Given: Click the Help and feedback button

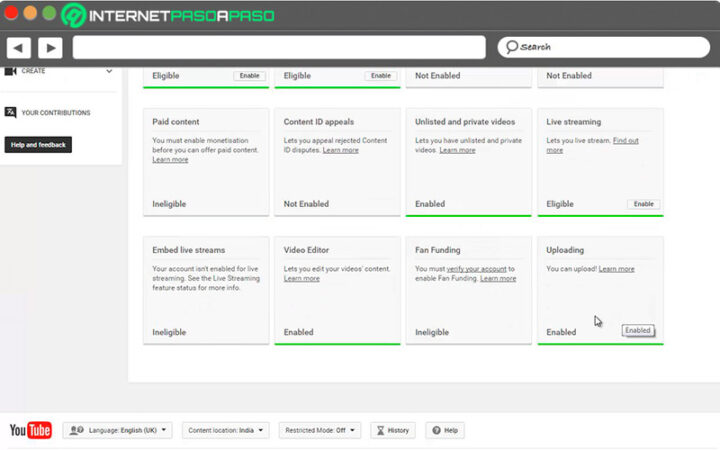Looking at the screenshot, I should 38,145.
